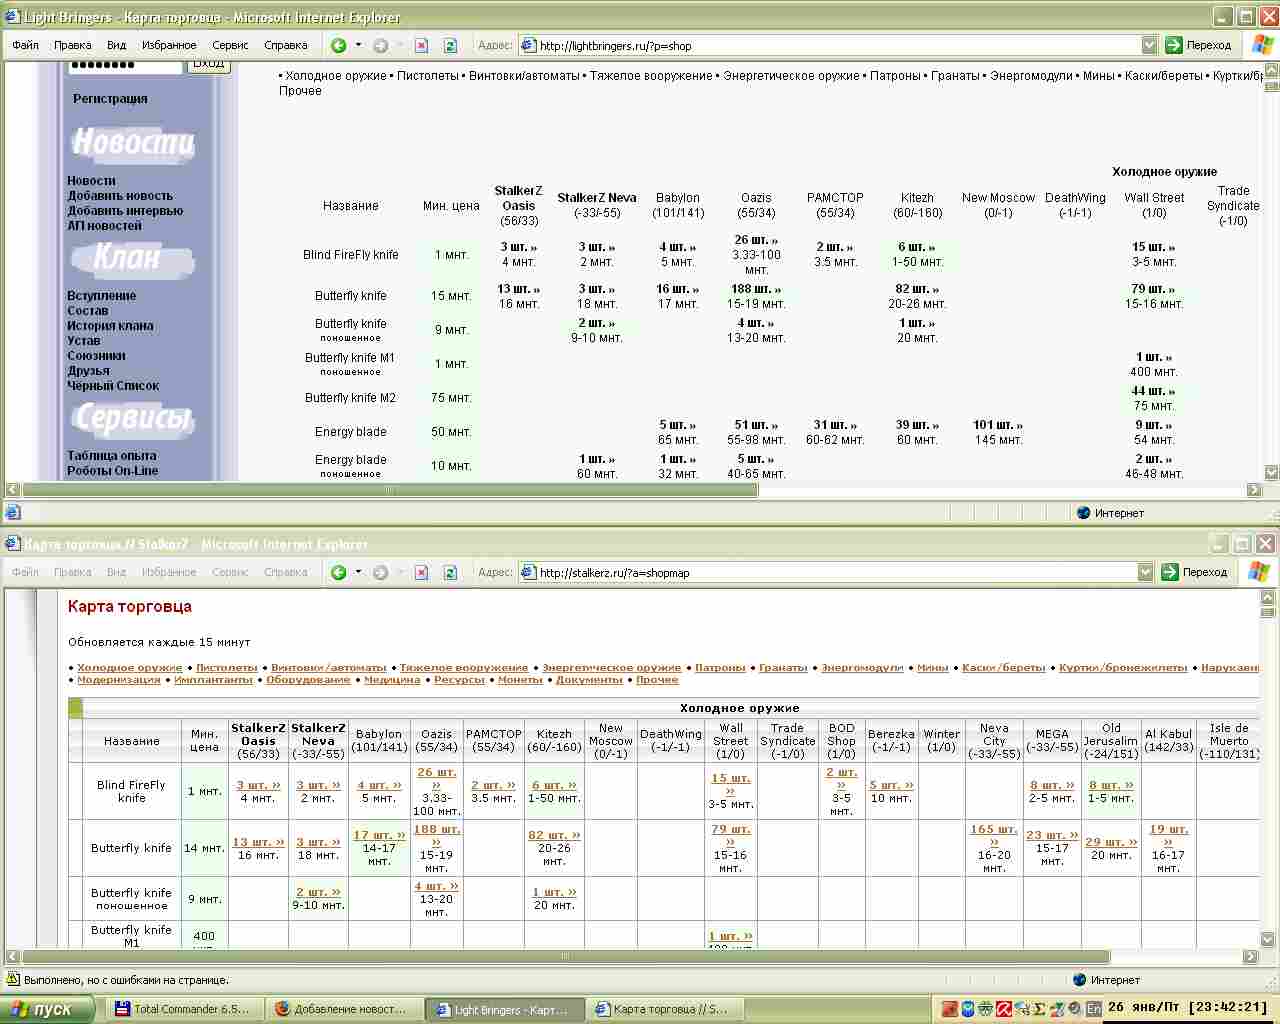Open Правка menu in StalkerZ window
This screenshot has height=1024, width=1280.
73,572
